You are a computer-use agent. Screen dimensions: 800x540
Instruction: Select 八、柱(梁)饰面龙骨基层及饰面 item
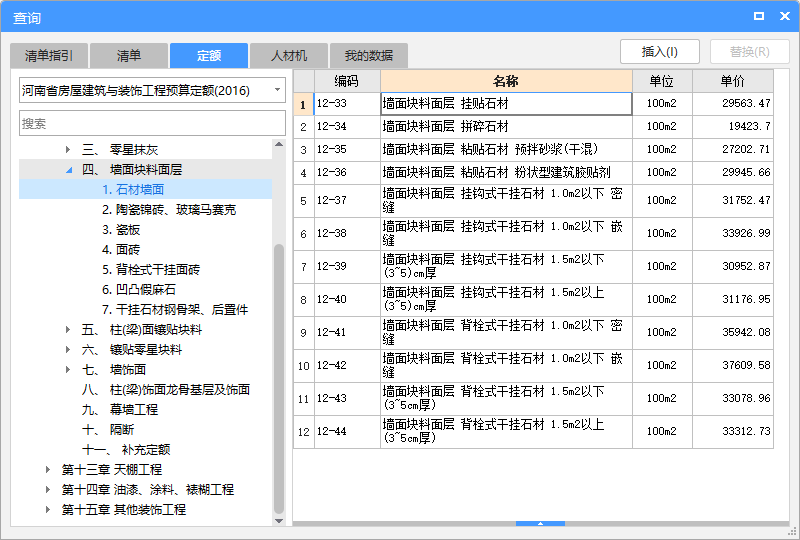click(x=166, y=389)
